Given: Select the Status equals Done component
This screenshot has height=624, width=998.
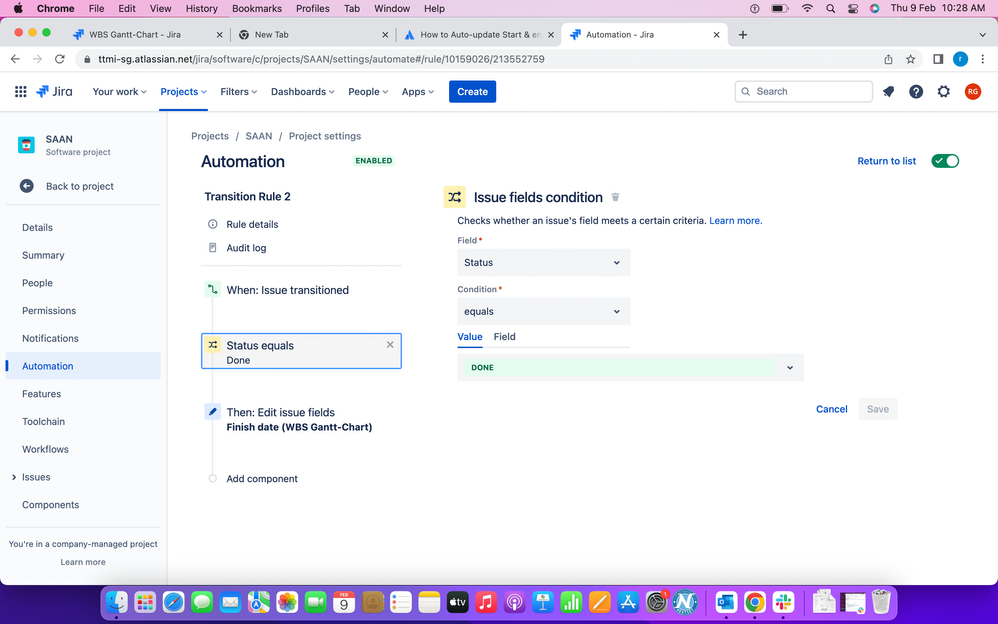Looking at the screenshot, I should click(301, 351).
